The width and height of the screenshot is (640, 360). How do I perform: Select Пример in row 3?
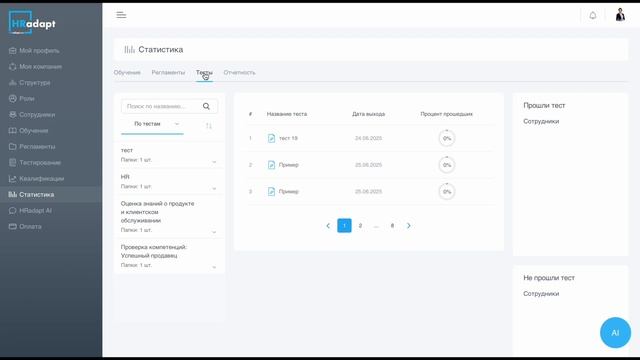289,191
